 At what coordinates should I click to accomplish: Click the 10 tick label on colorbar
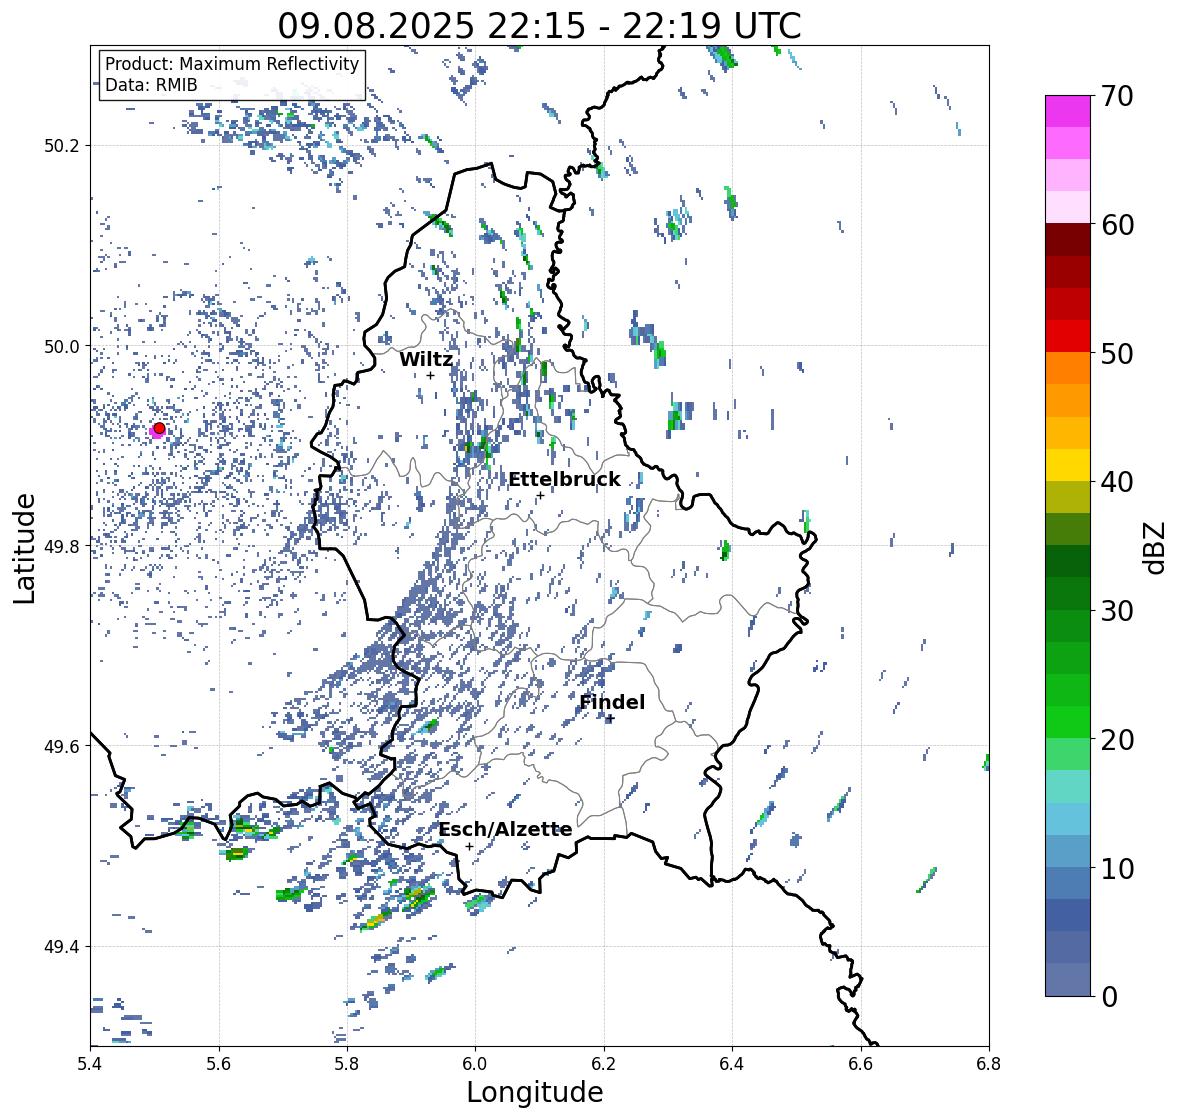coord(1117,868)
